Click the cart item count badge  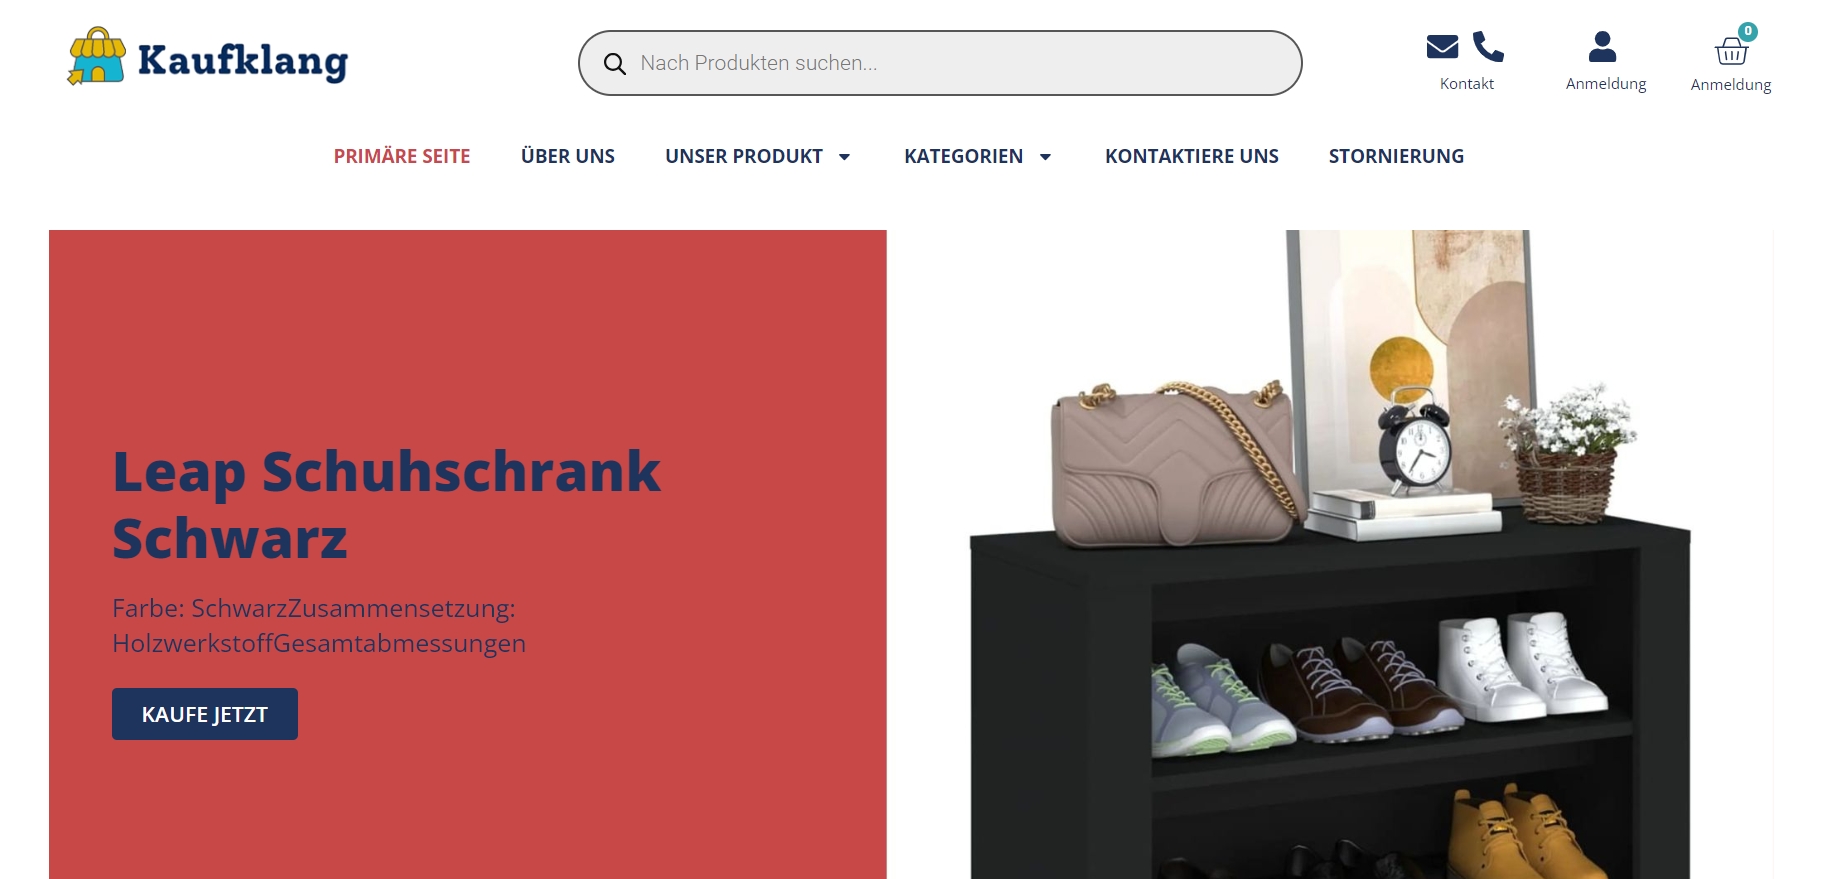[1748, 31]
